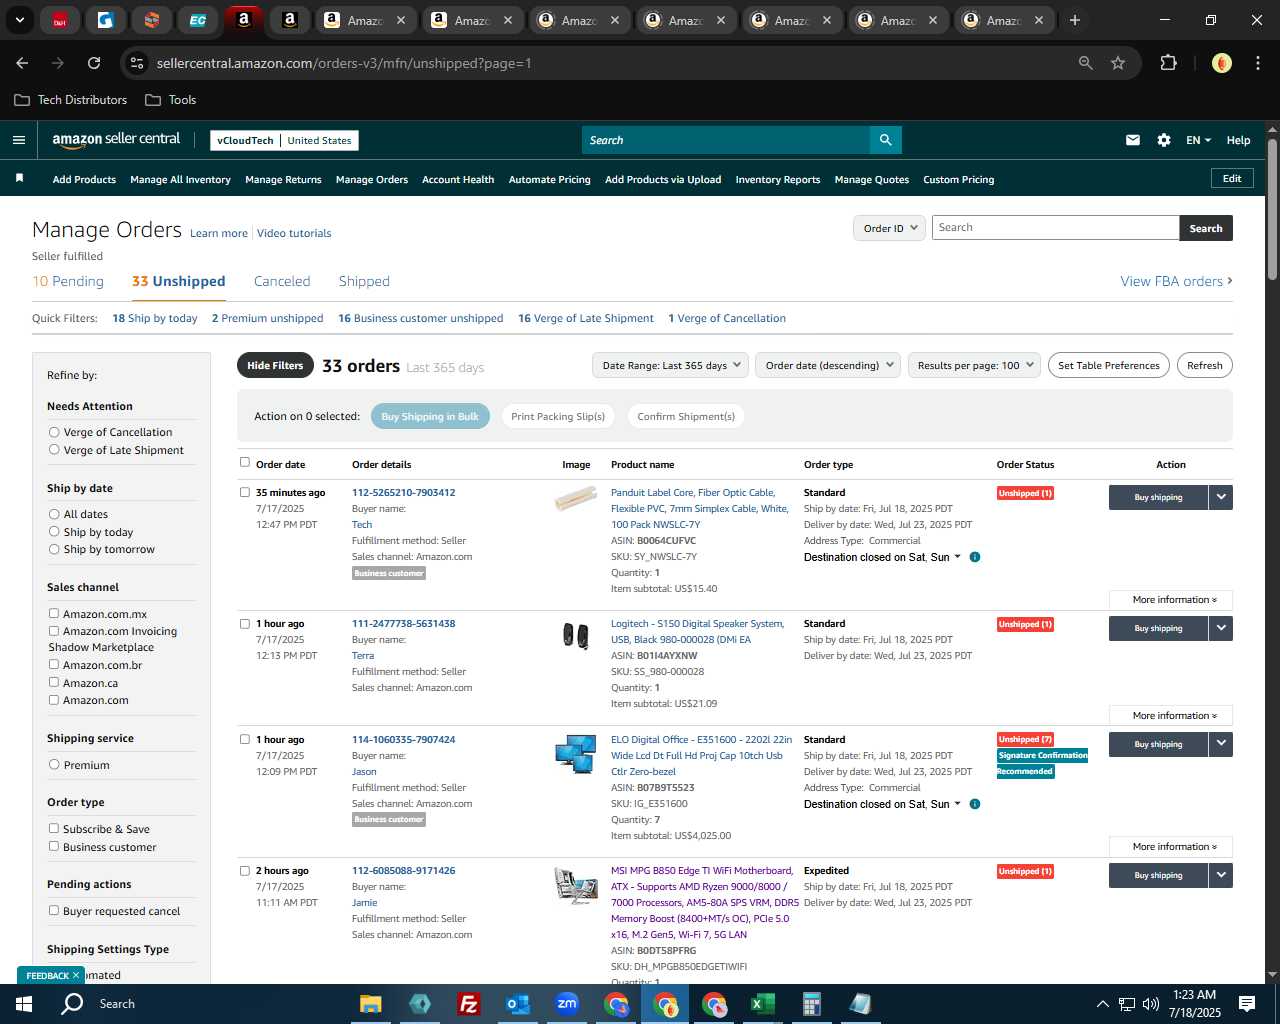
Task: Open File Explorer from taskbar
Action: (371, 1004)
